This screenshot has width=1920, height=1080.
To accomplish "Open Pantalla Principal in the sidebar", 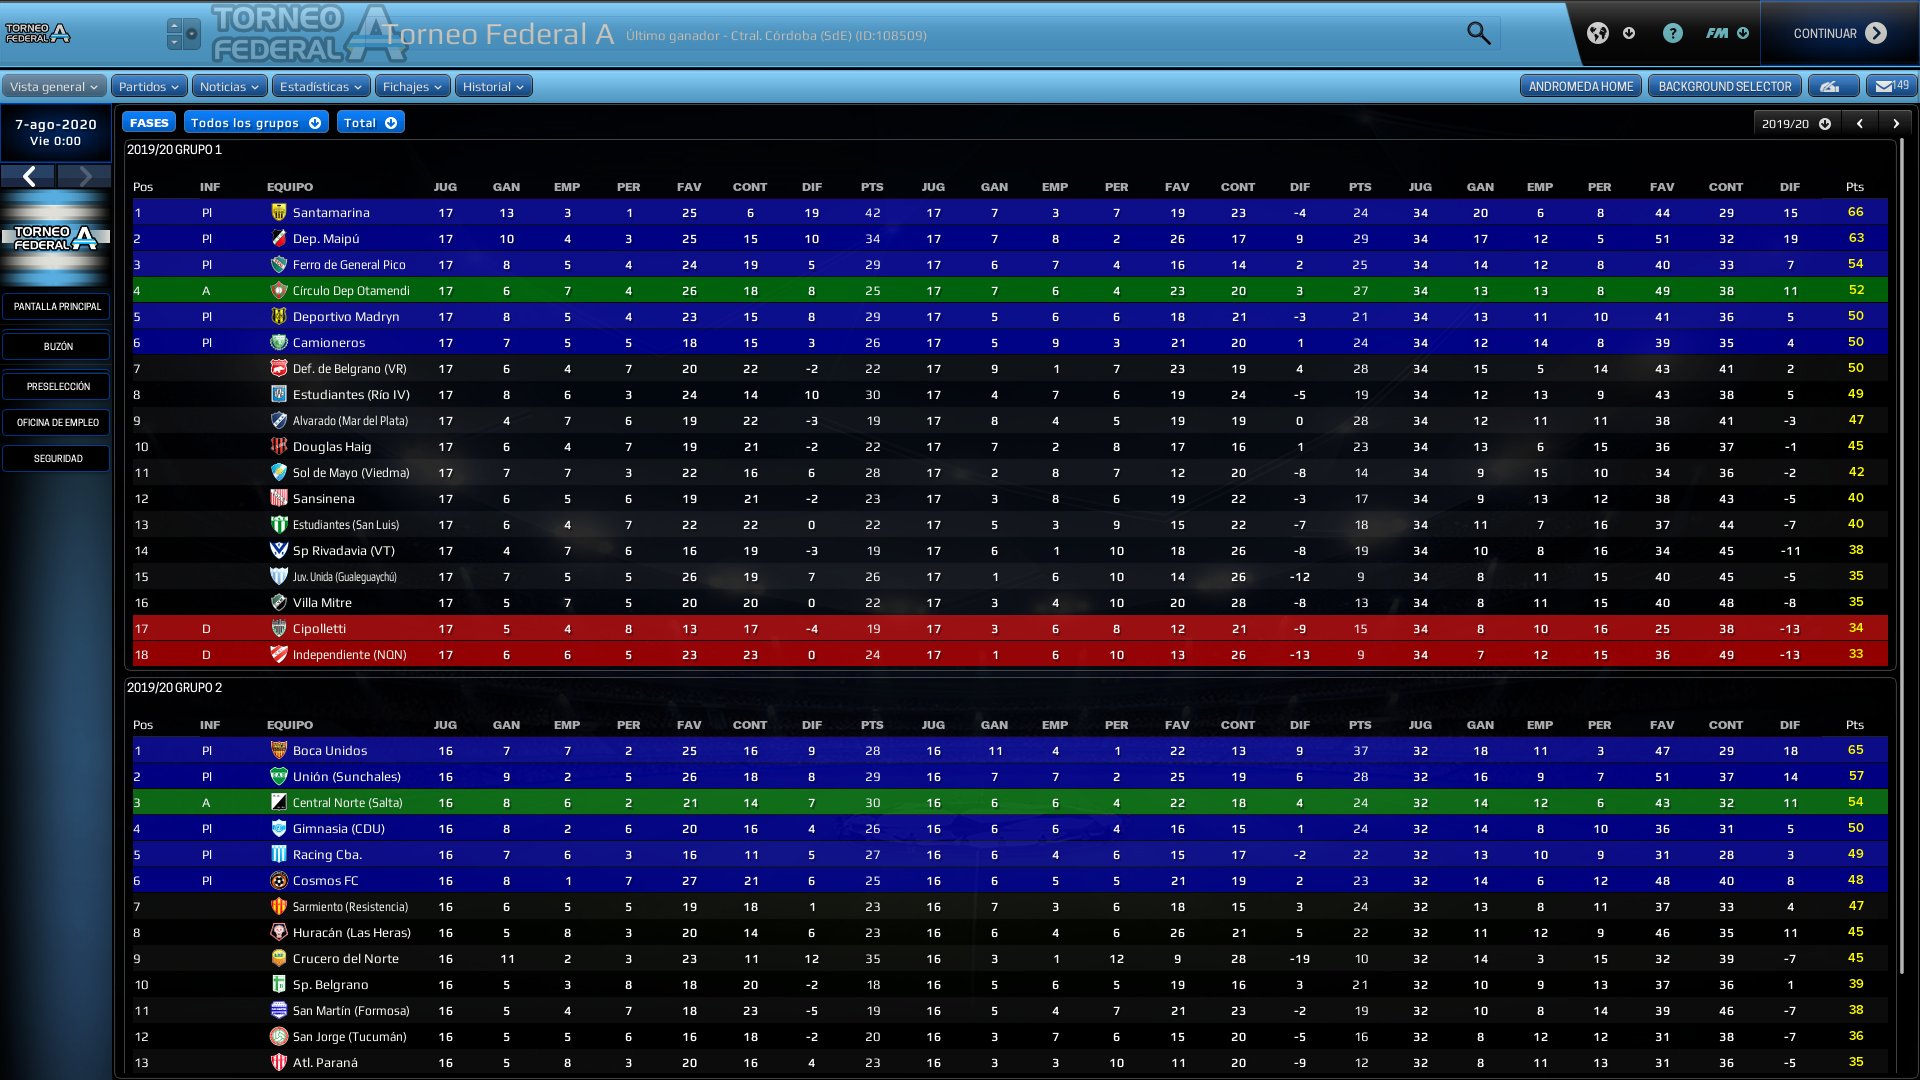I will click(57, 306).
